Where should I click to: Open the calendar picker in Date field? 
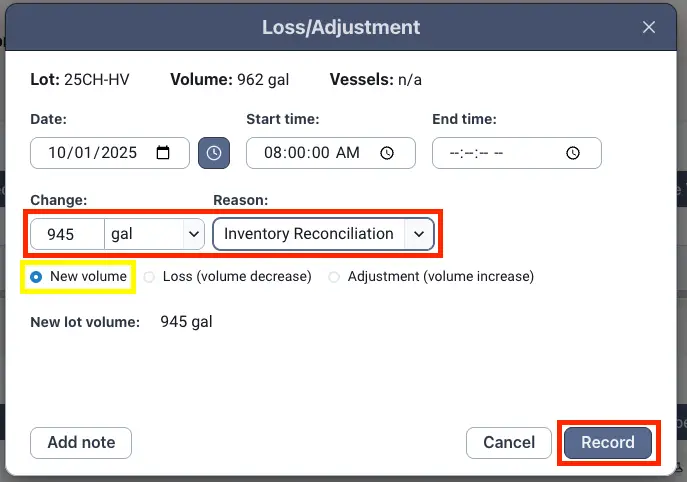coord(165,153)
